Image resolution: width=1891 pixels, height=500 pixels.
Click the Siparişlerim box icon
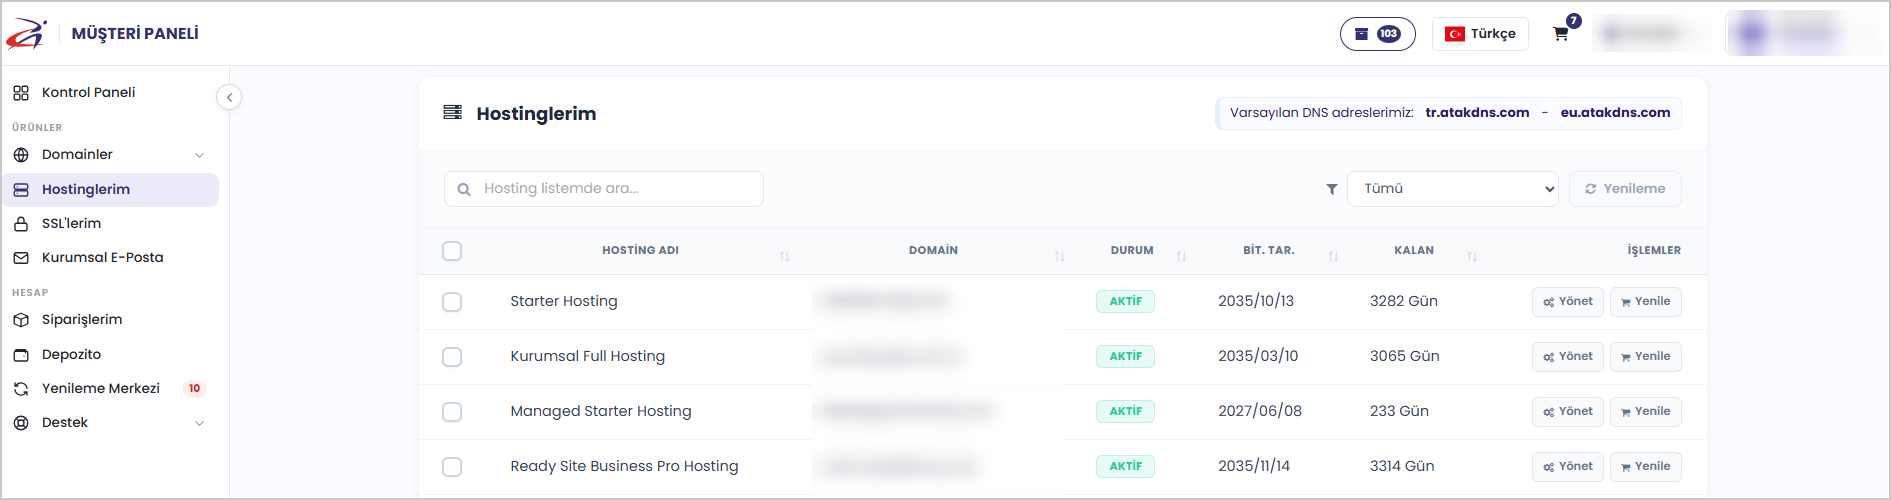(21, 320)
